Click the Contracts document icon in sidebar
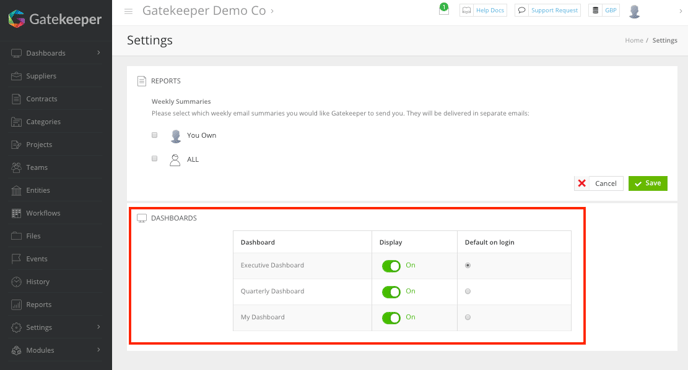This screenshot has height=370, width=688. pyautogui.click(x=16, y=99)
